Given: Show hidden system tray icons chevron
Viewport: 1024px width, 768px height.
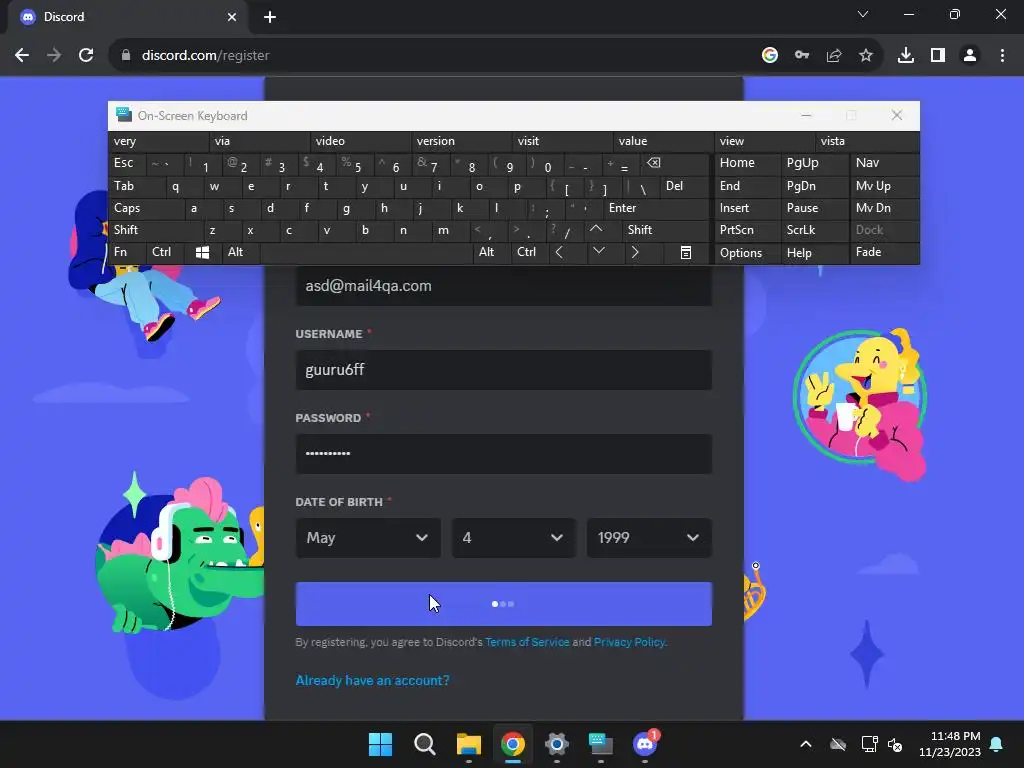Looking at the screenshot, I should [x=806, y=744].
